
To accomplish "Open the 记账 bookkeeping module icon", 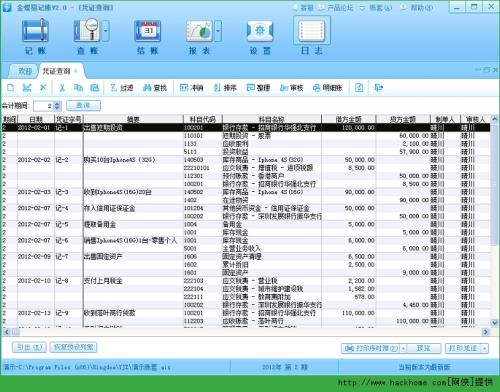I will 35,31.
